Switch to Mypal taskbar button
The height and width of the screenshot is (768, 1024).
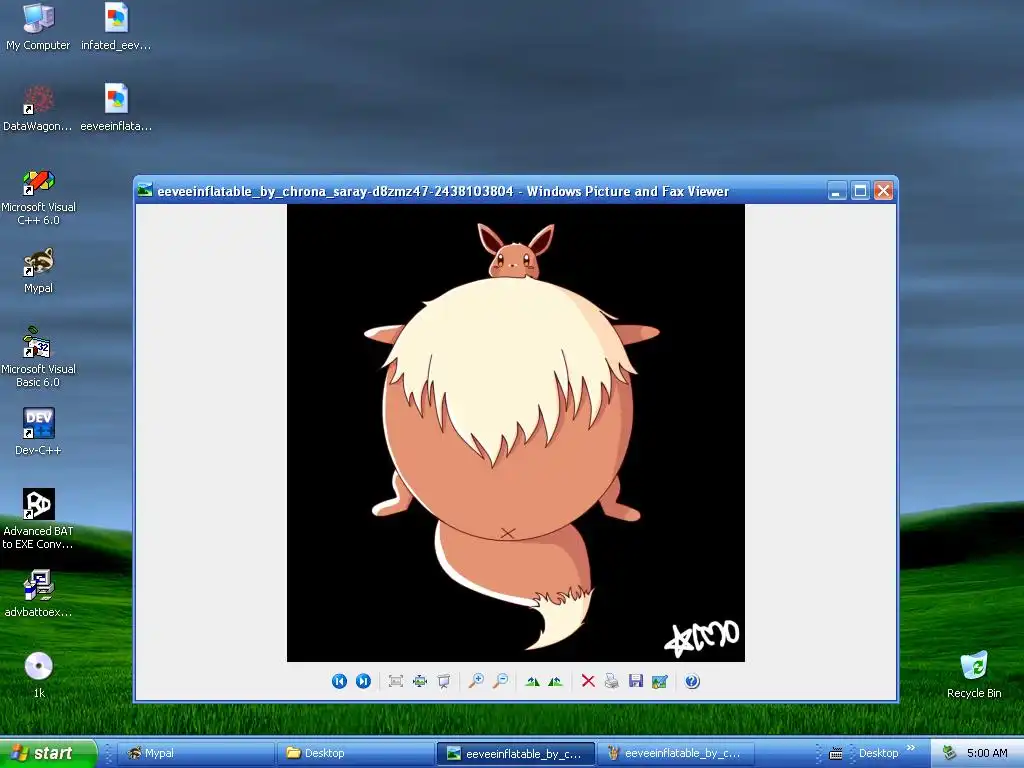196,753
